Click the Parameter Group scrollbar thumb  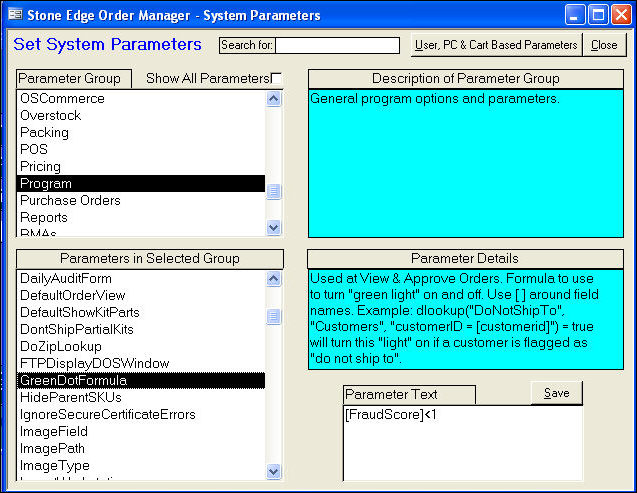click(x=274, y=191)
